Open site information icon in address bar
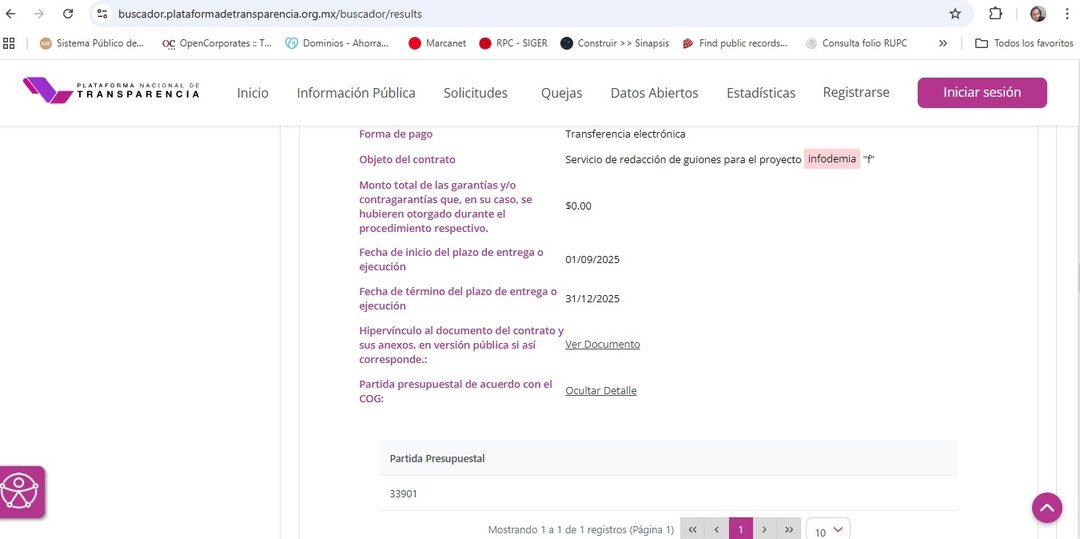 103,14
